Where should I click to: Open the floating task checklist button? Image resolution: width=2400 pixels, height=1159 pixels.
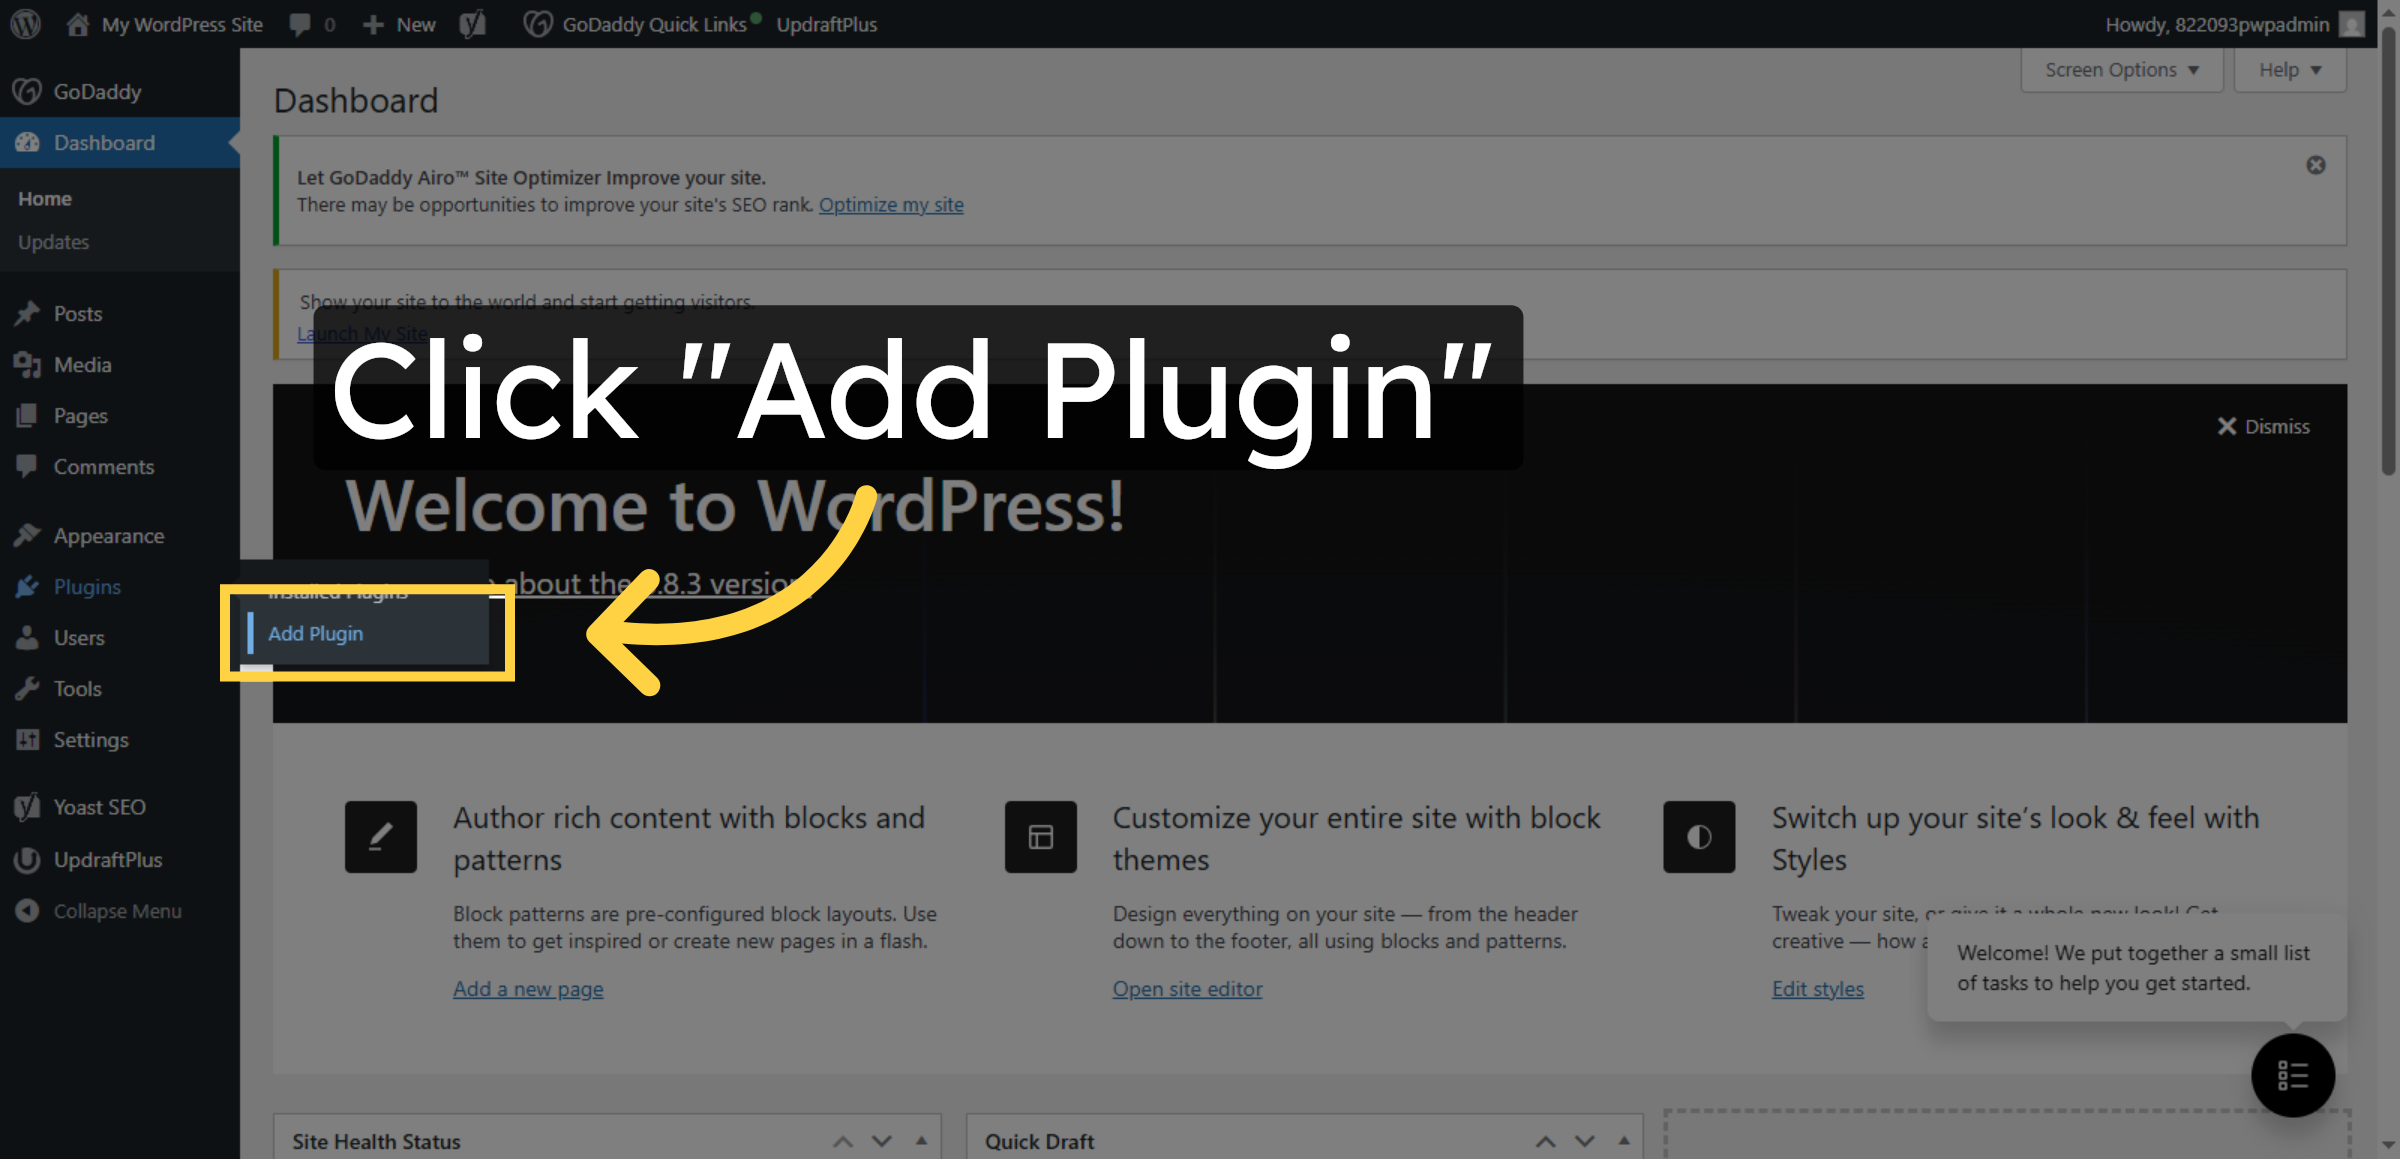[2293, 1075]
